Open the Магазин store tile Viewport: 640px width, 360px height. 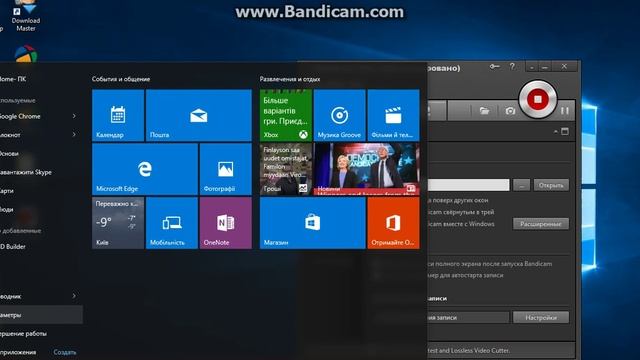(313, 223)
